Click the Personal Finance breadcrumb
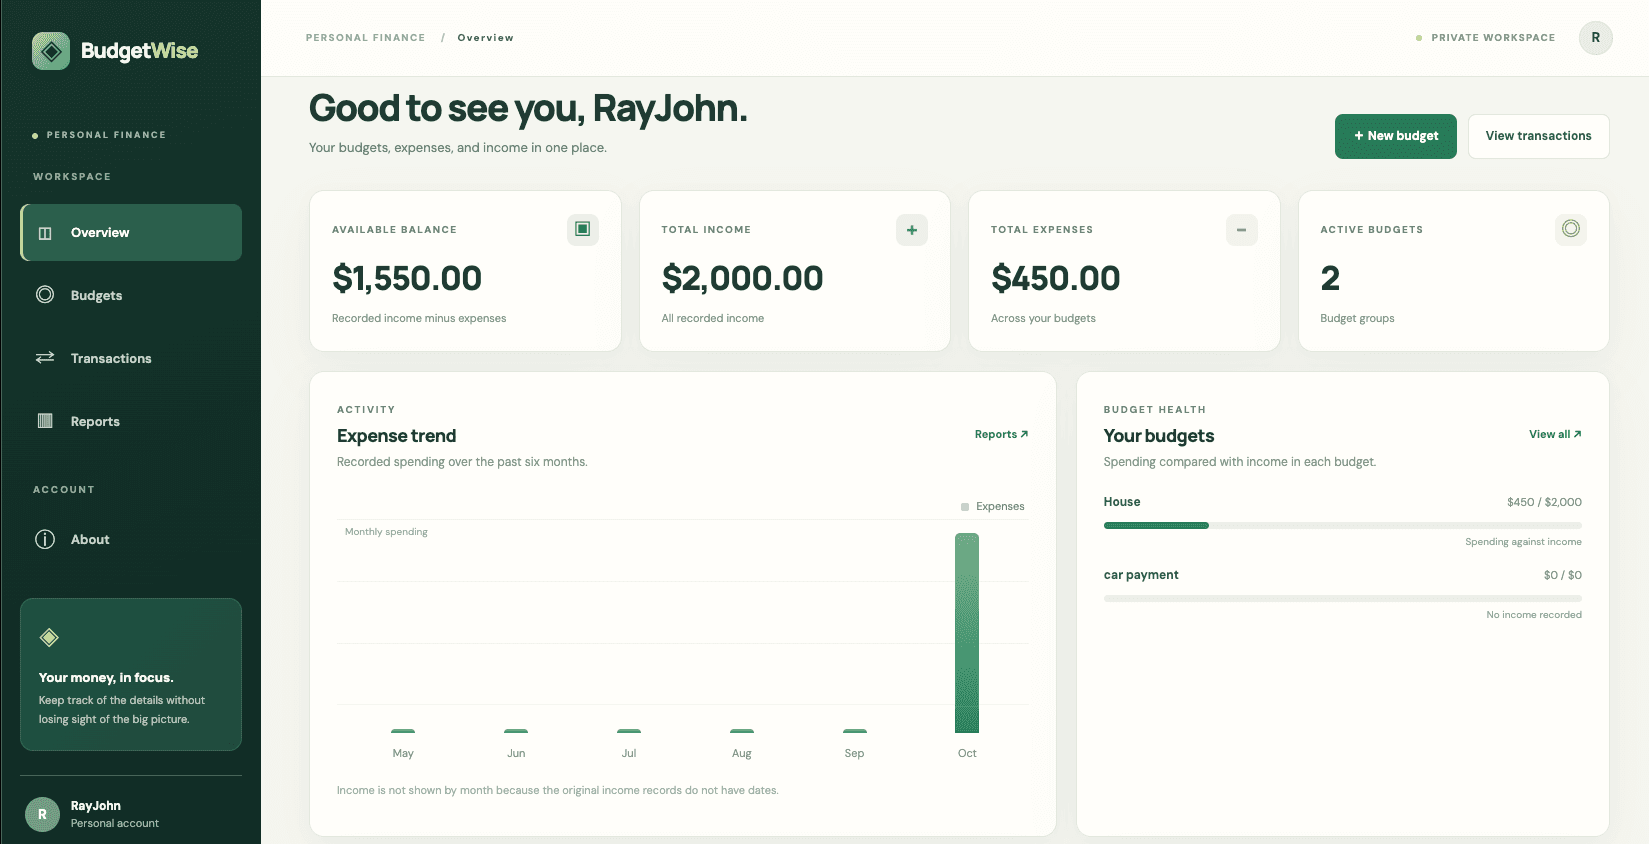 click(x=366, y=38)
